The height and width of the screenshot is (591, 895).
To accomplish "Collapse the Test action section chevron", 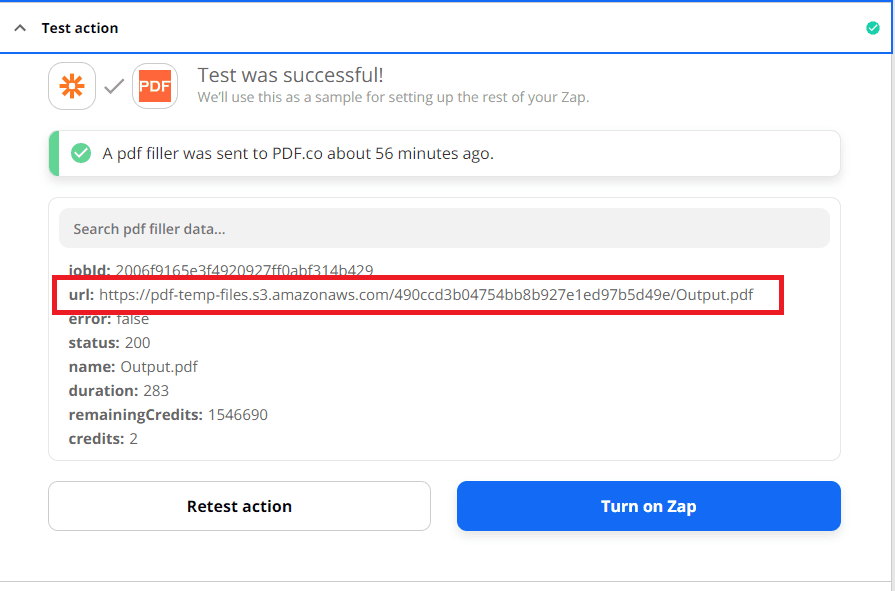I will pos(19,28).
